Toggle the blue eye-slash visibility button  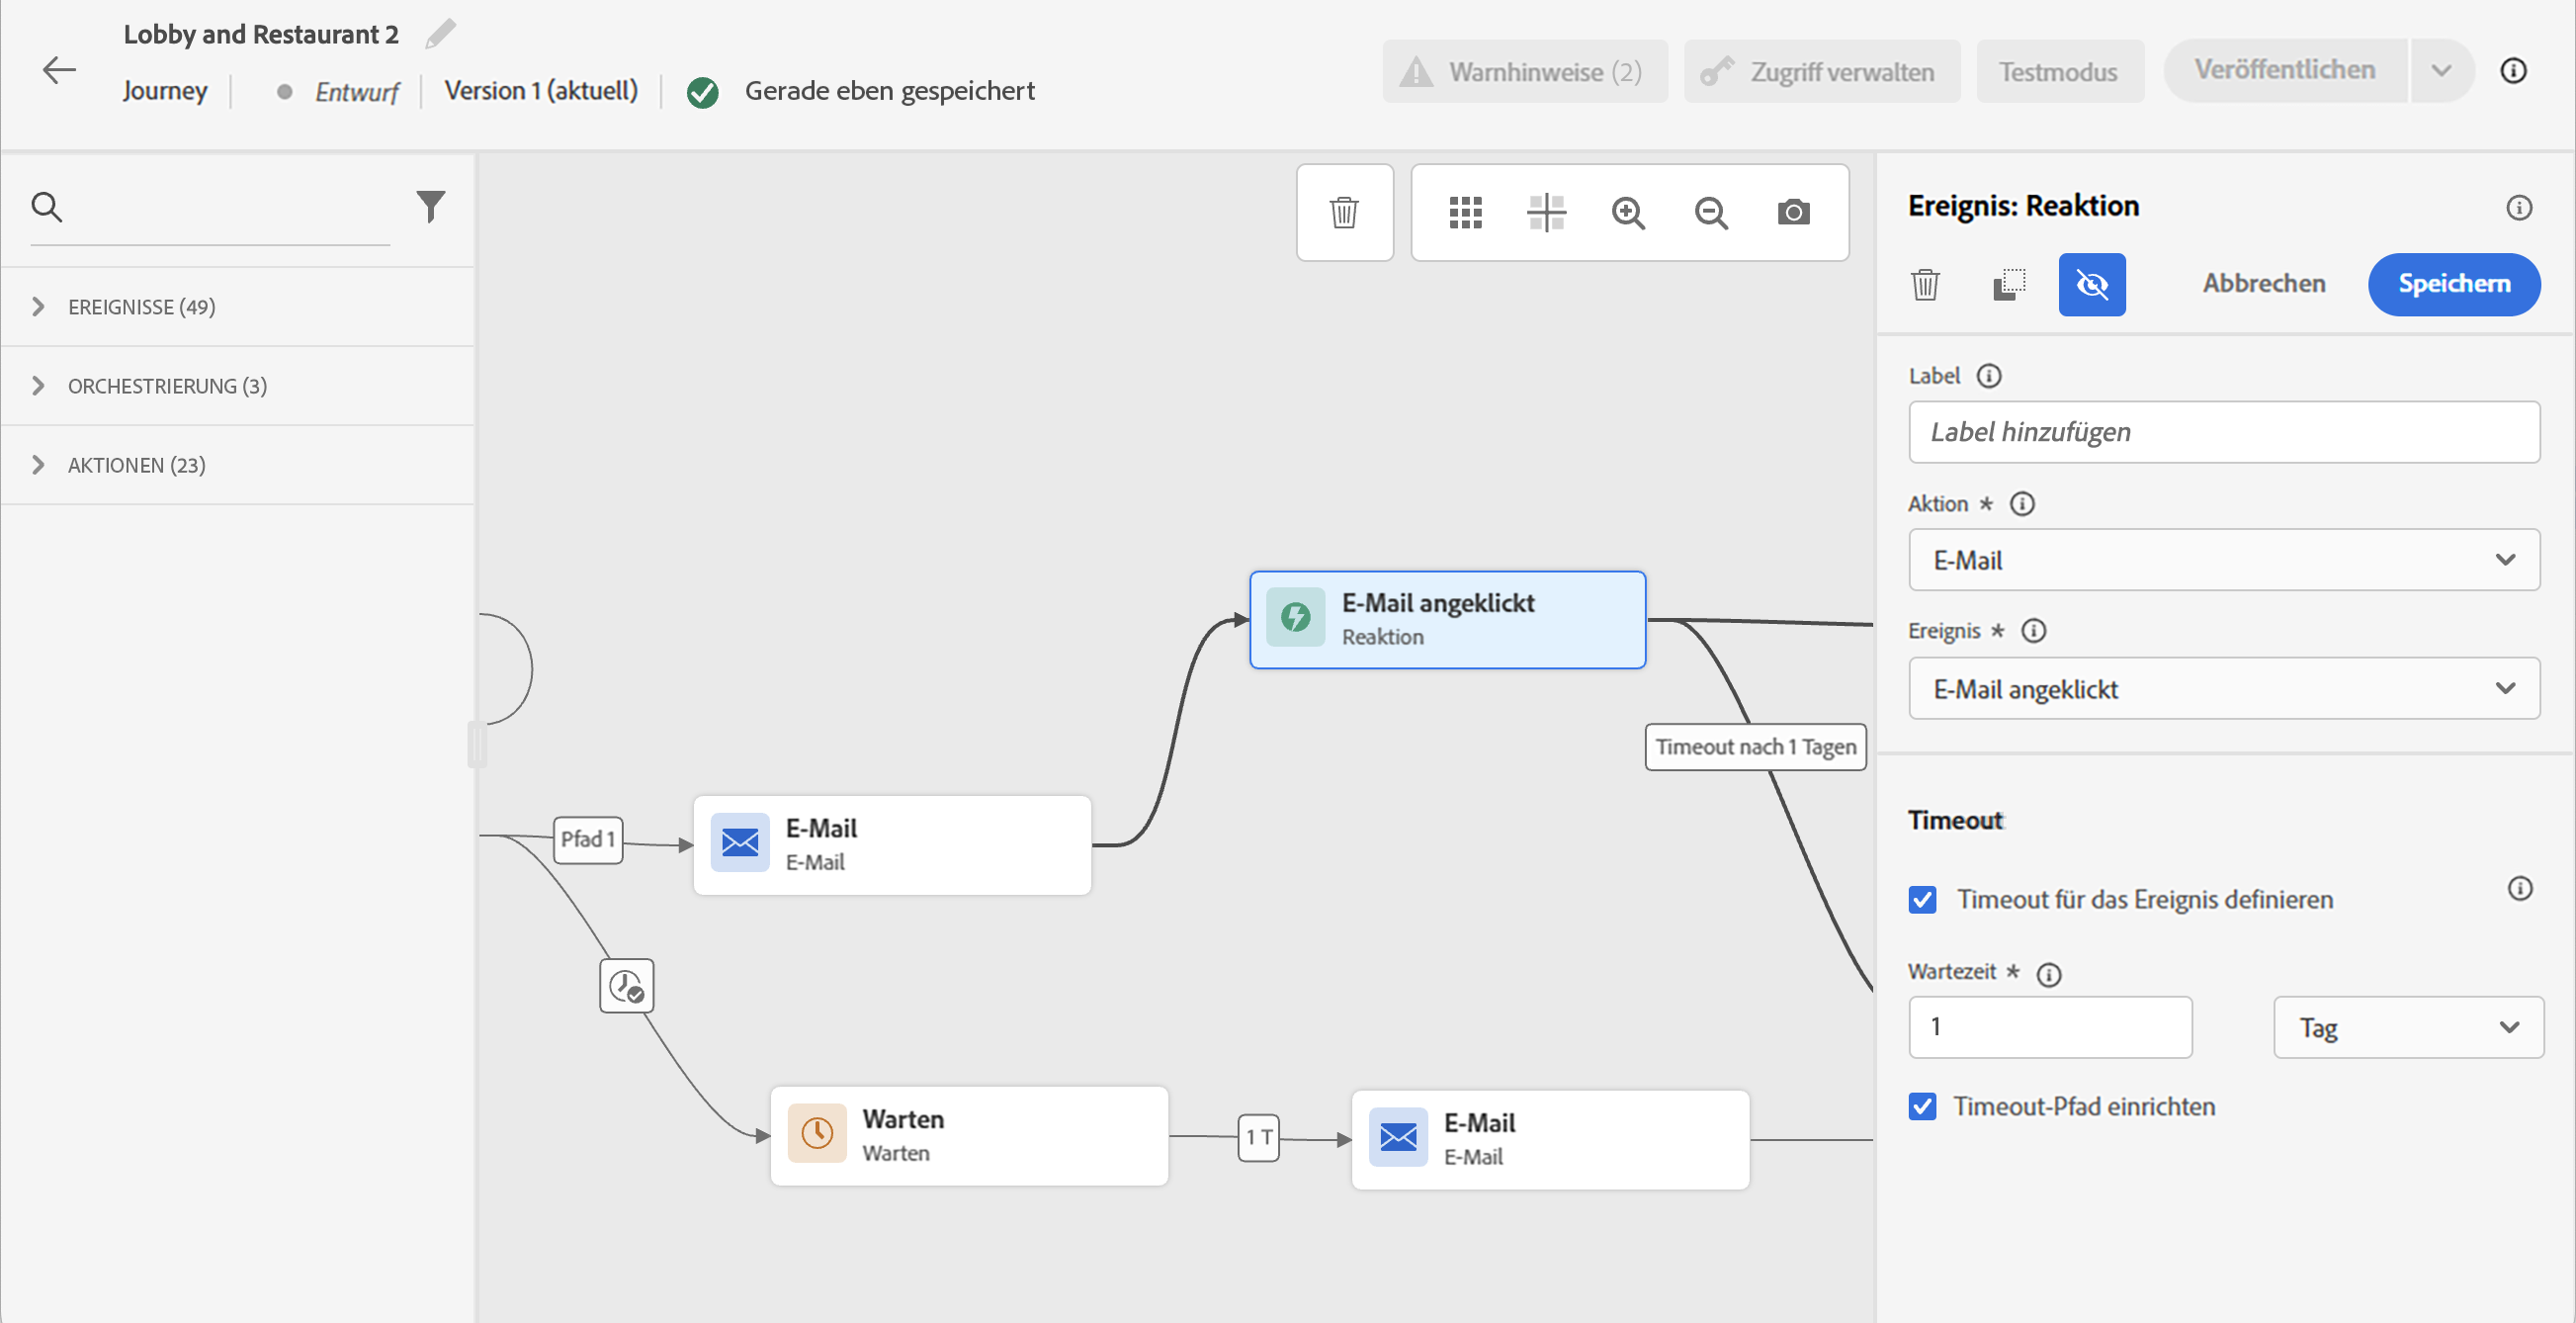point(2091,285)
